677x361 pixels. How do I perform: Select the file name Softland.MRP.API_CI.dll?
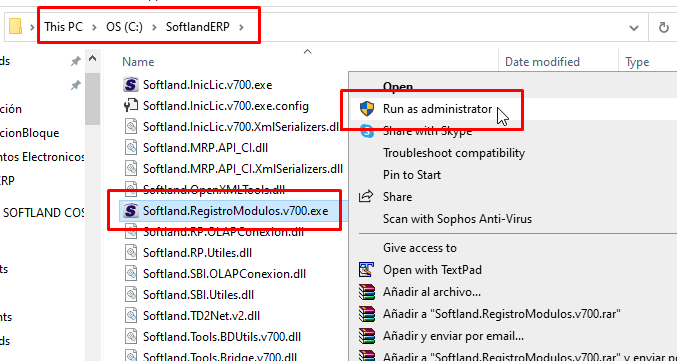point(205,148)
